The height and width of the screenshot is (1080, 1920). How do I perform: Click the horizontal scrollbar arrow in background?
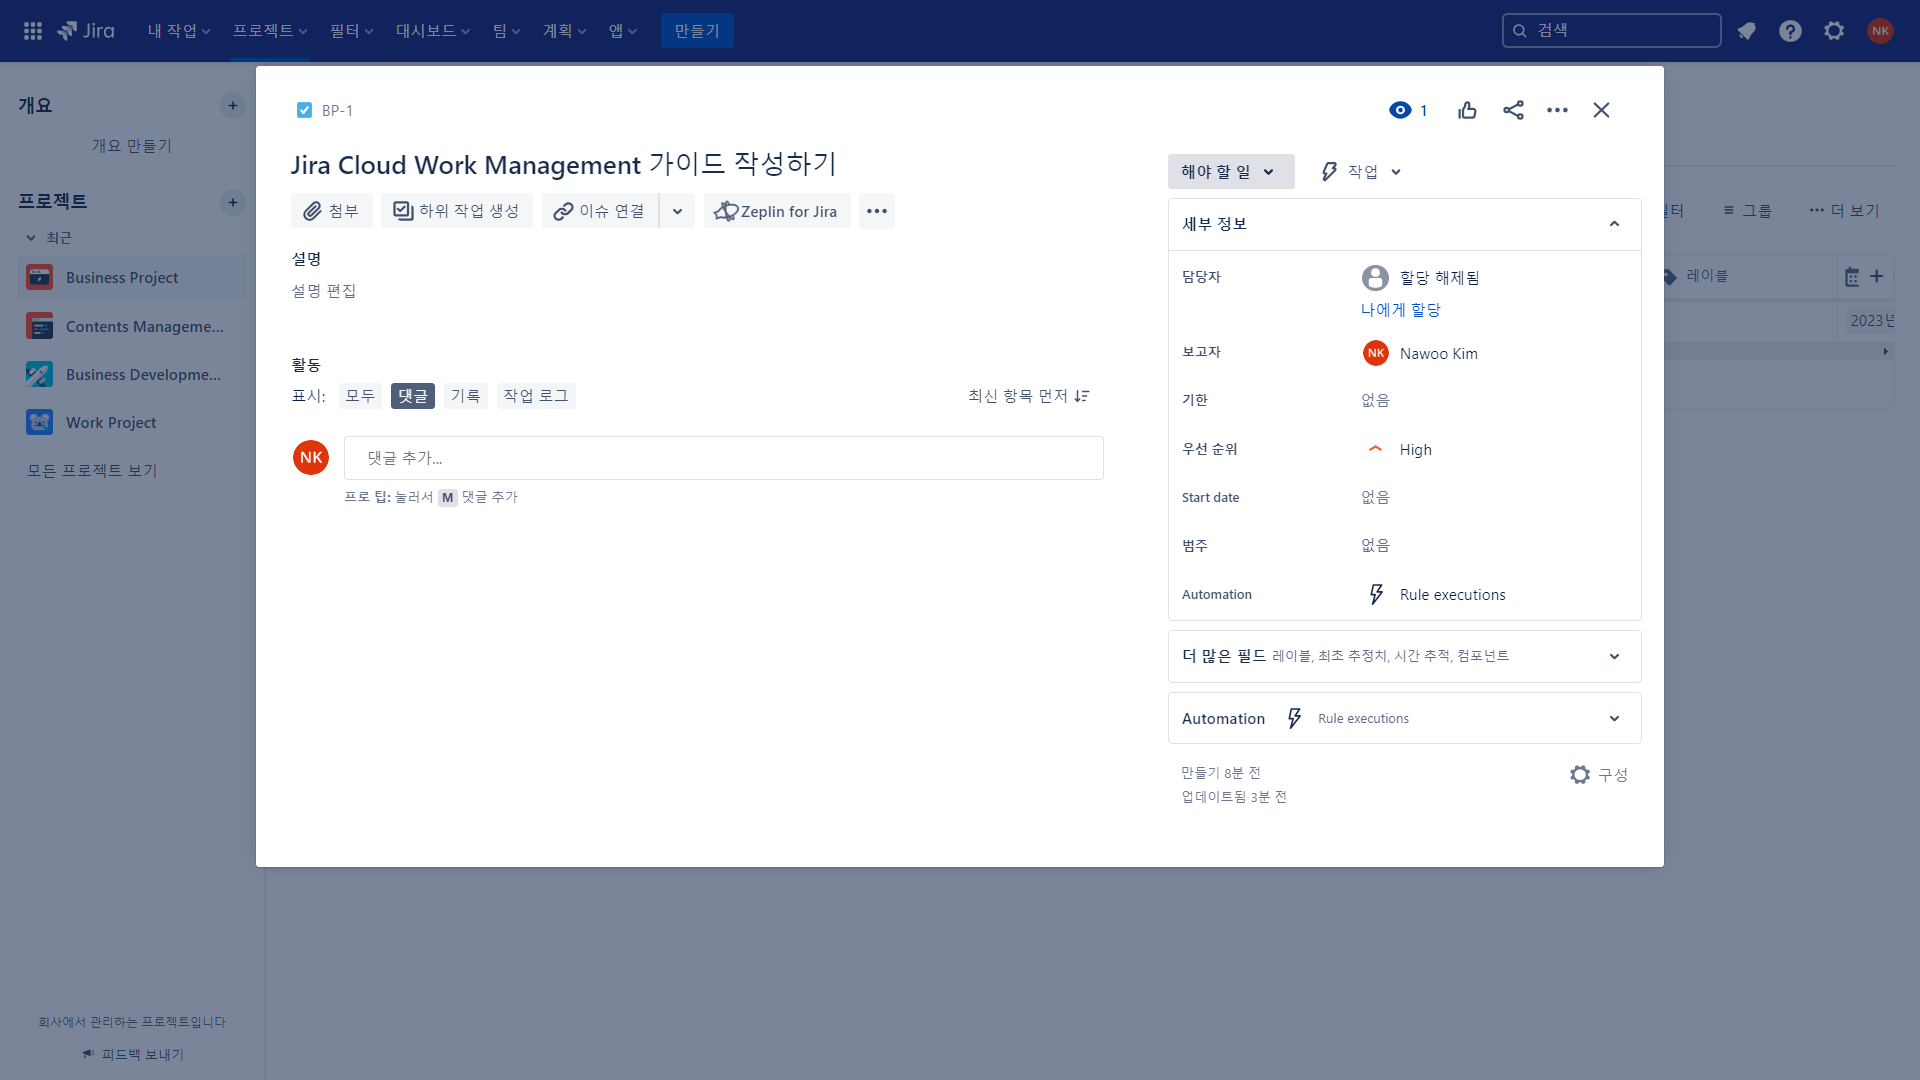click(1885, 351)
